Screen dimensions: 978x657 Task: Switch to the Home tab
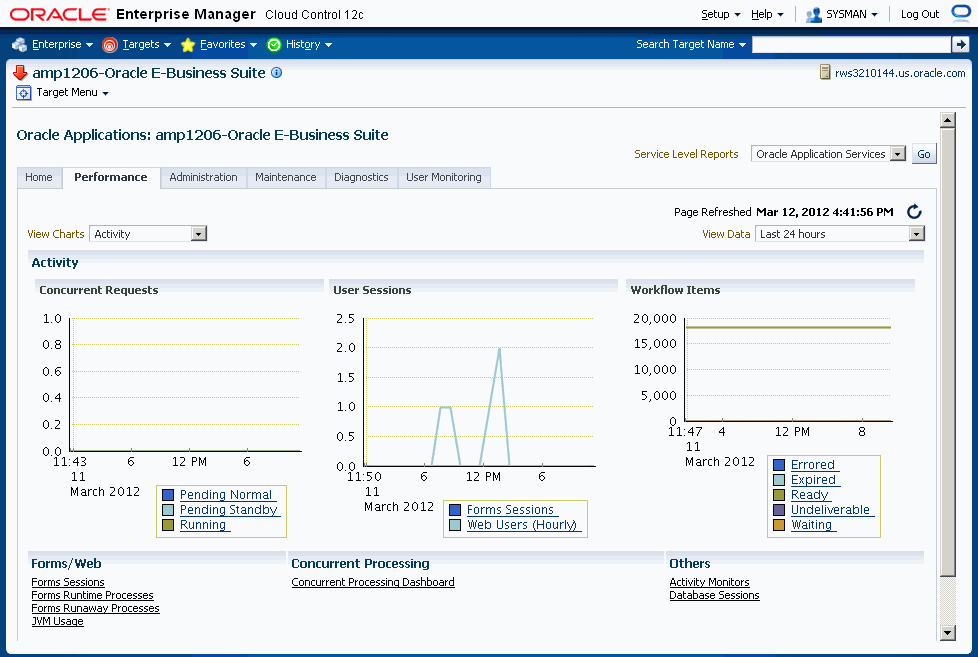[x=39, y=177]
